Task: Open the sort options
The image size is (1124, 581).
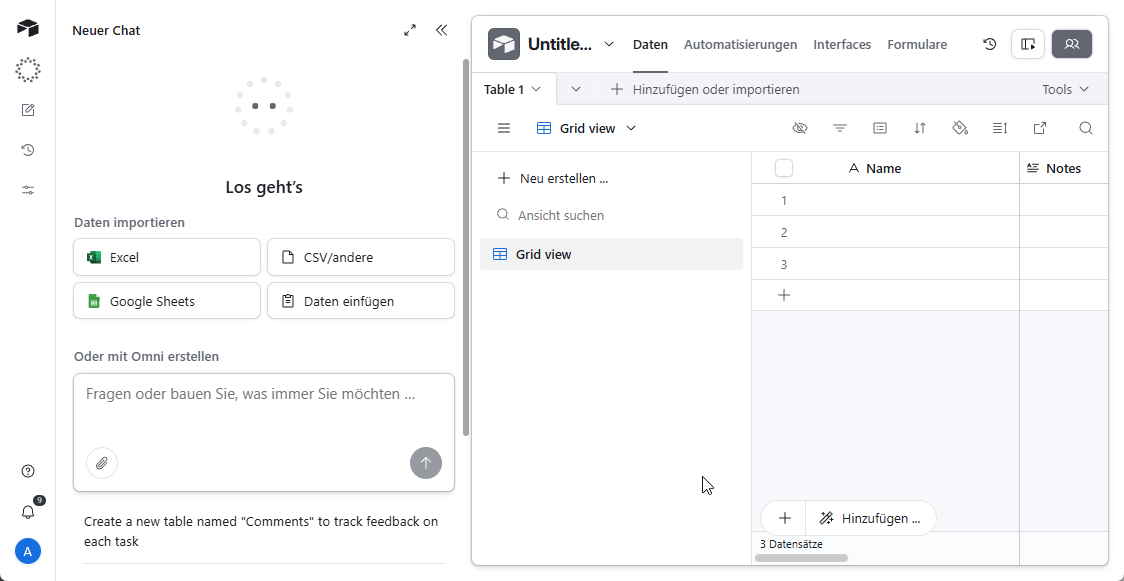Action: (x=920, y=128)
